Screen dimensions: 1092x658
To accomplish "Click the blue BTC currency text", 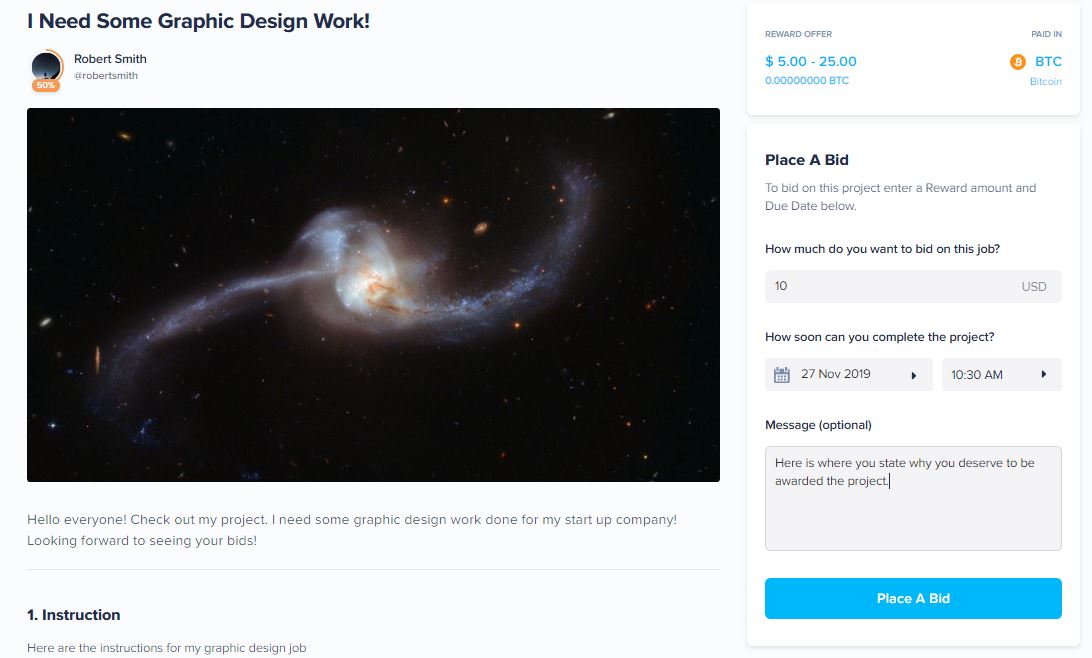I will point(1048,62).
